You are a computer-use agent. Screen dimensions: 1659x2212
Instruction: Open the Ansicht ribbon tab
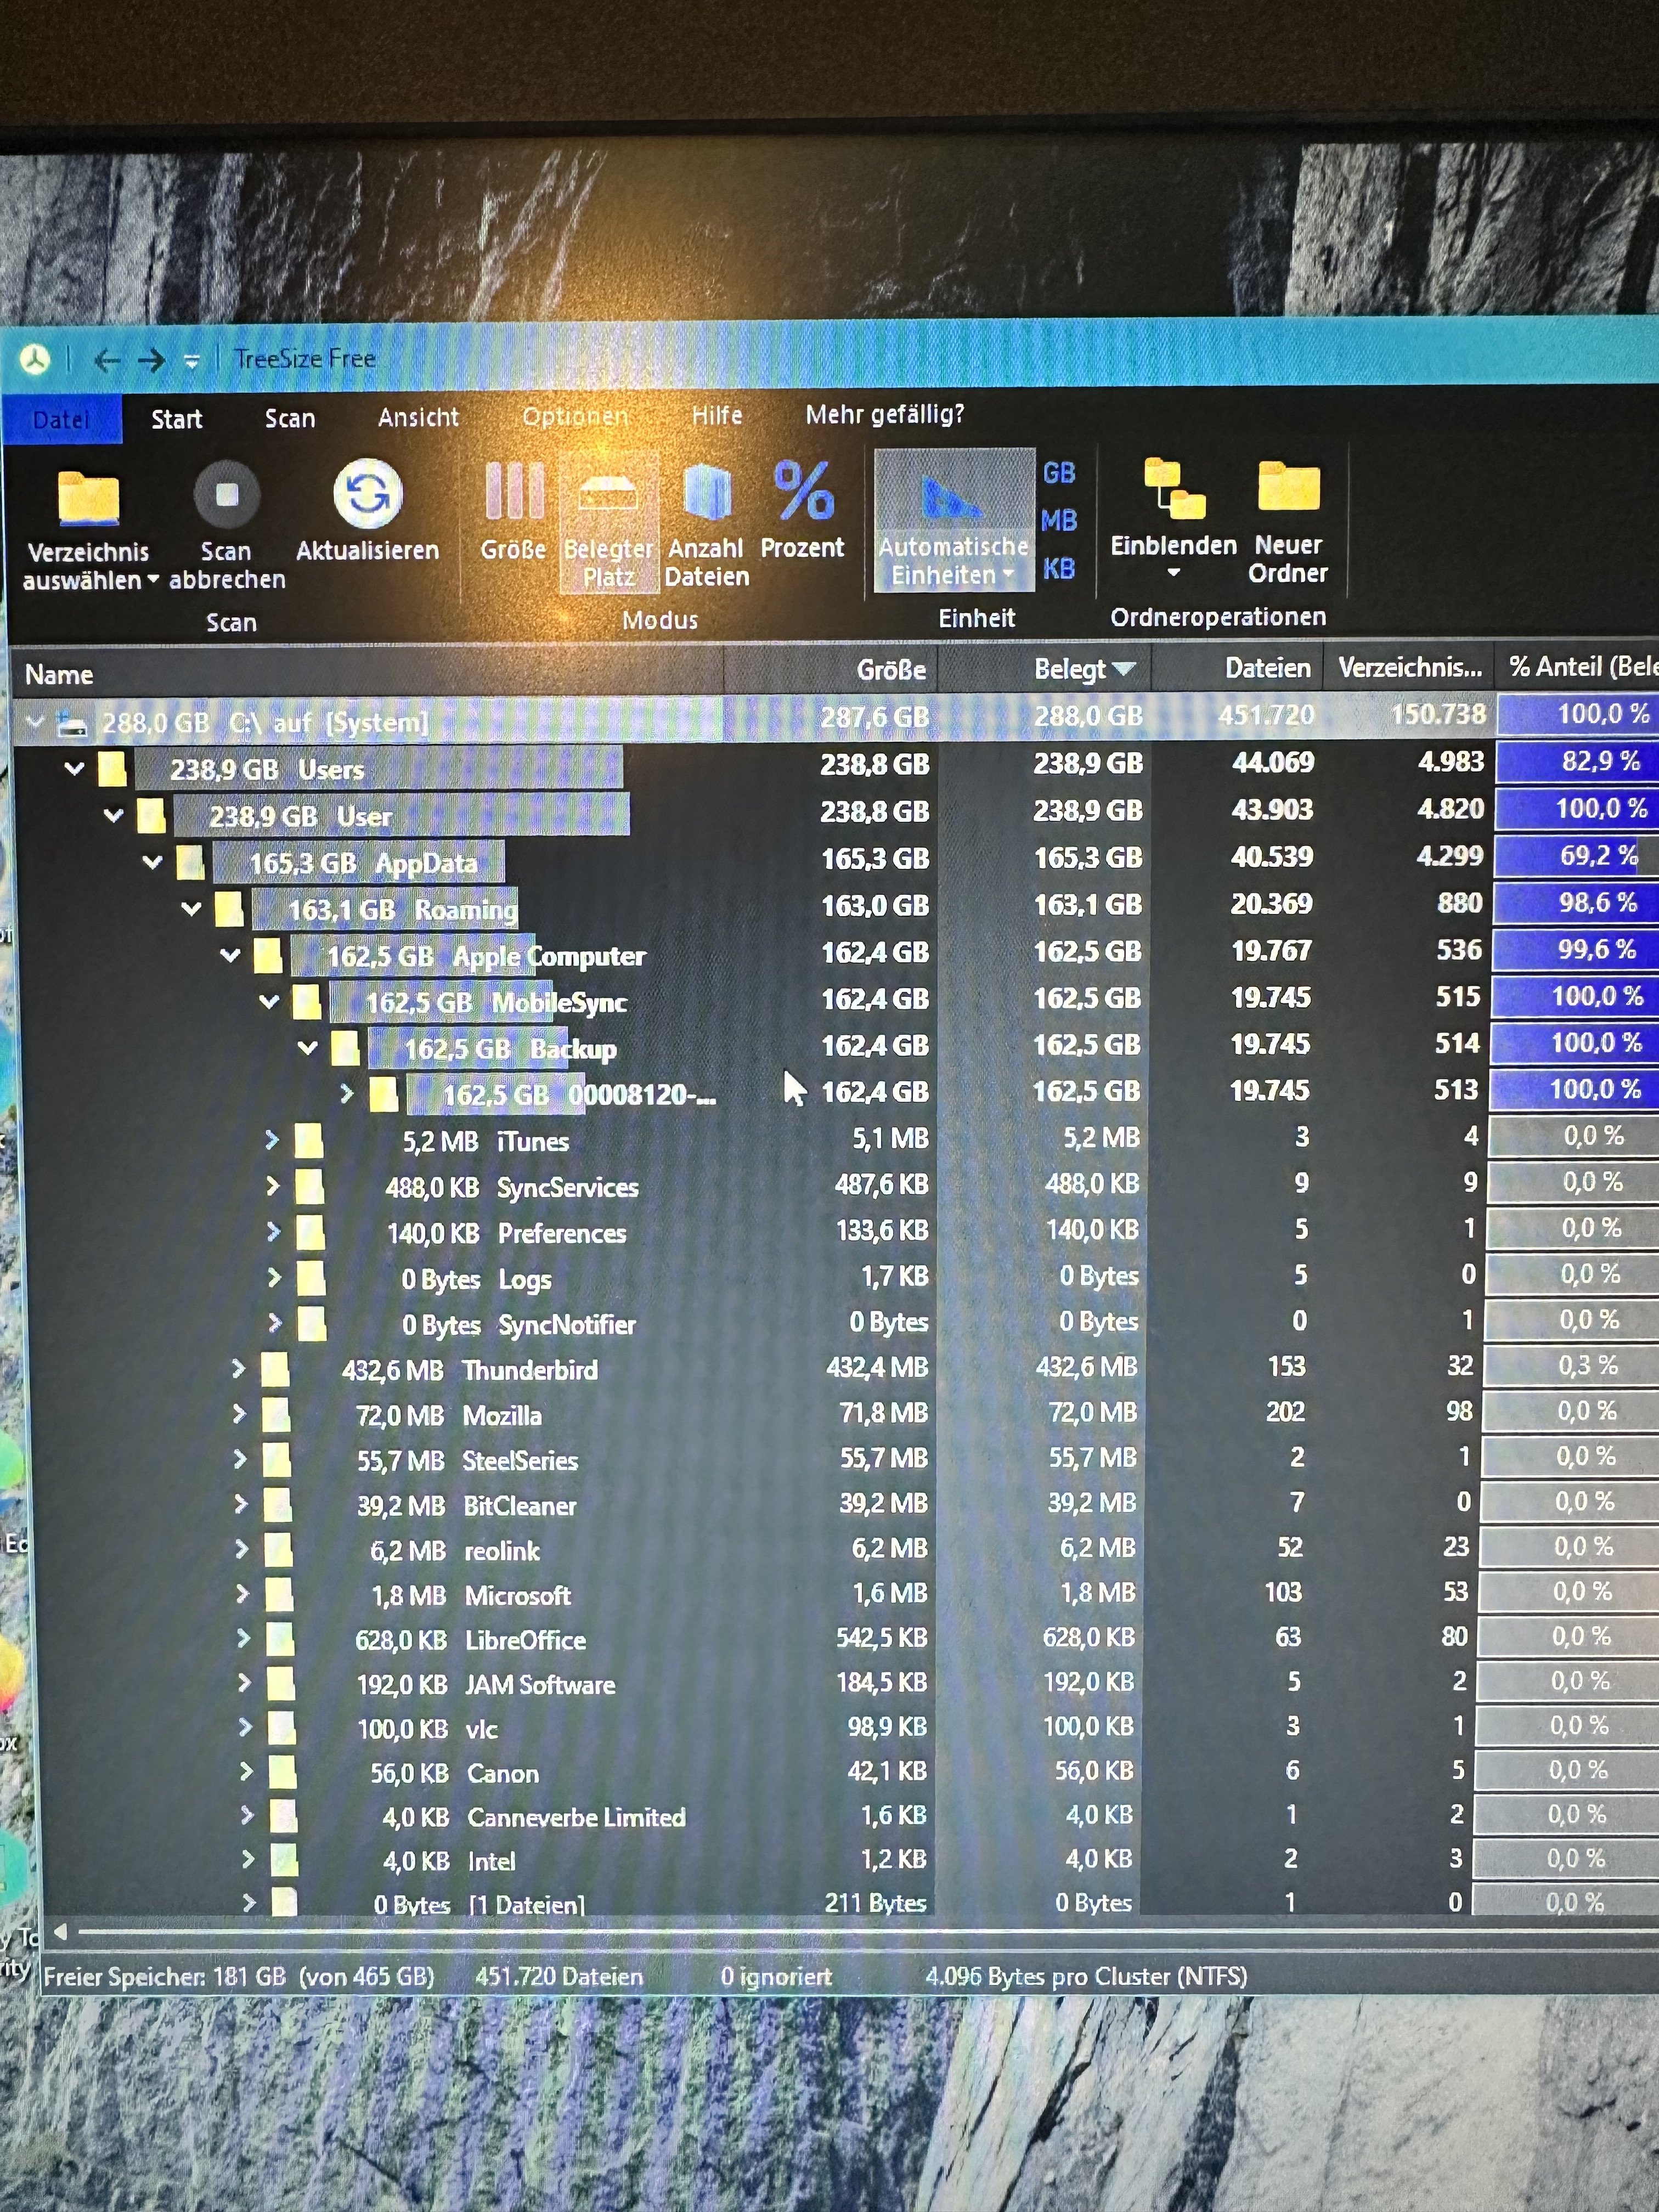click(x=418, y=418)
